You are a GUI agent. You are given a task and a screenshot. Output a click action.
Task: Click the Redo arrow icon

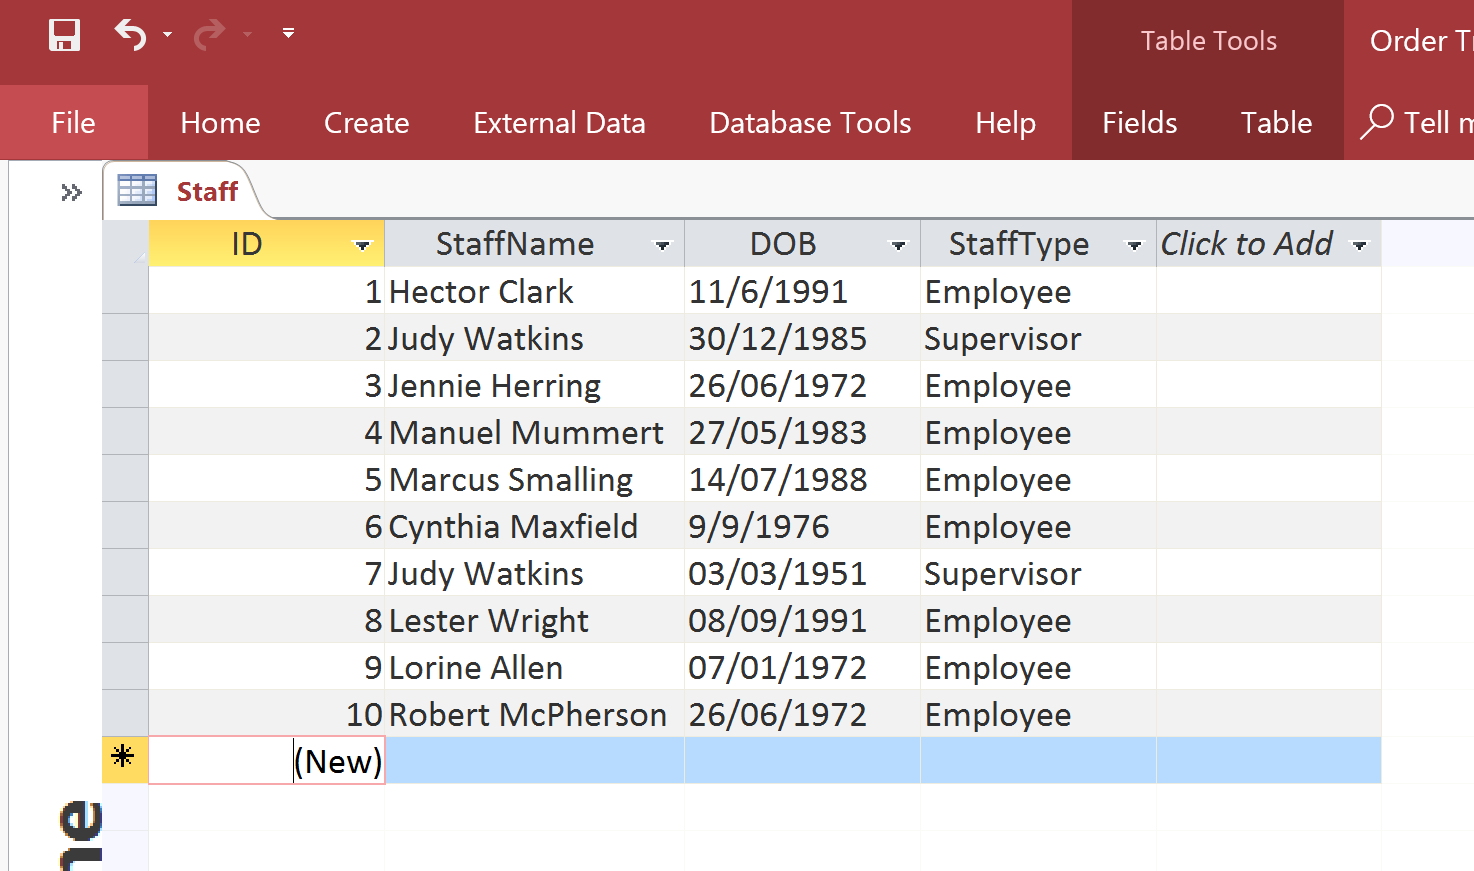(x=208, y=35)
